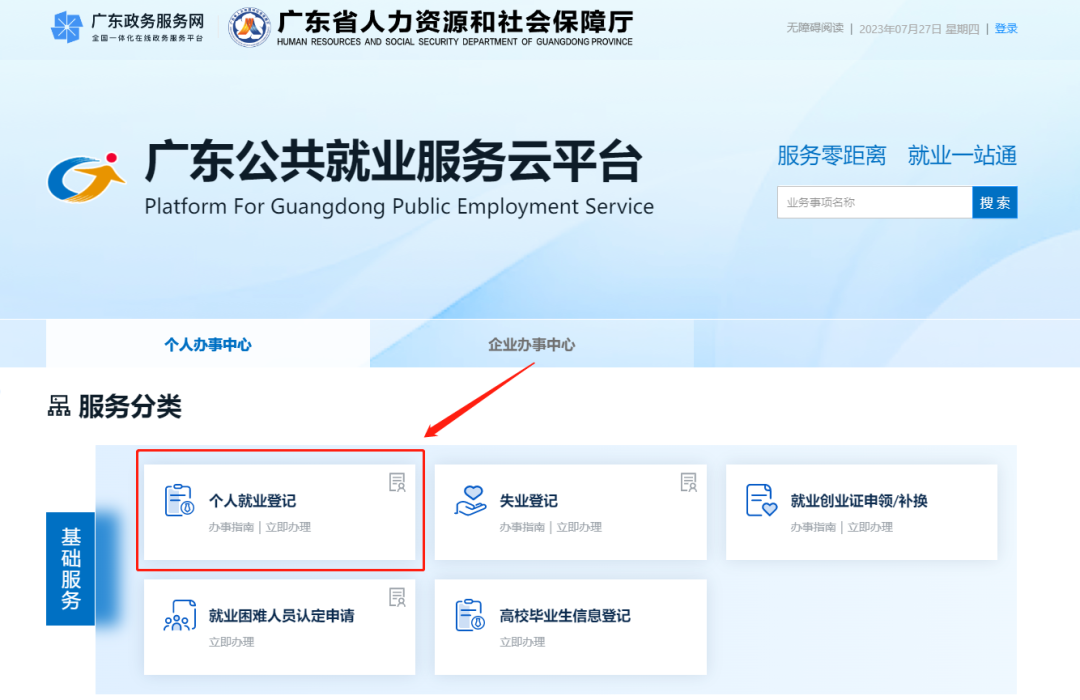Focus the 业务事项名称 search field
The image size is (1080, 700).
click(x=875, y=203)
